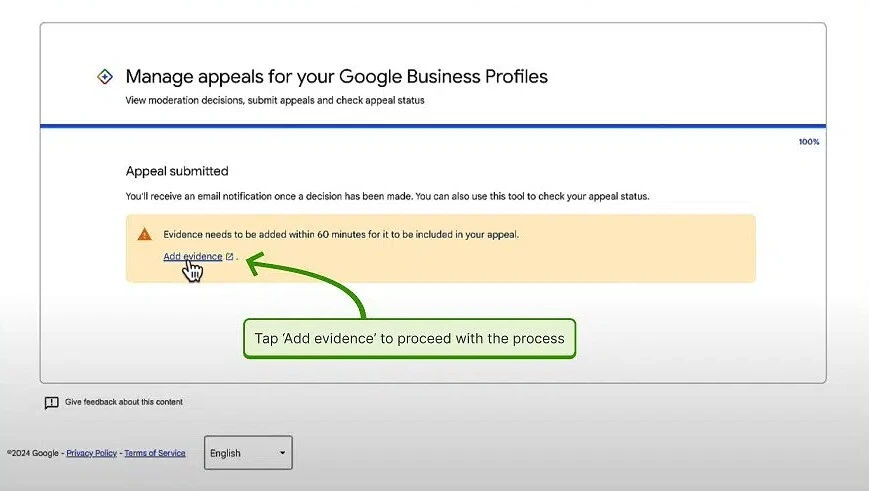Open the Privacy Policy link

pos(91,453)
